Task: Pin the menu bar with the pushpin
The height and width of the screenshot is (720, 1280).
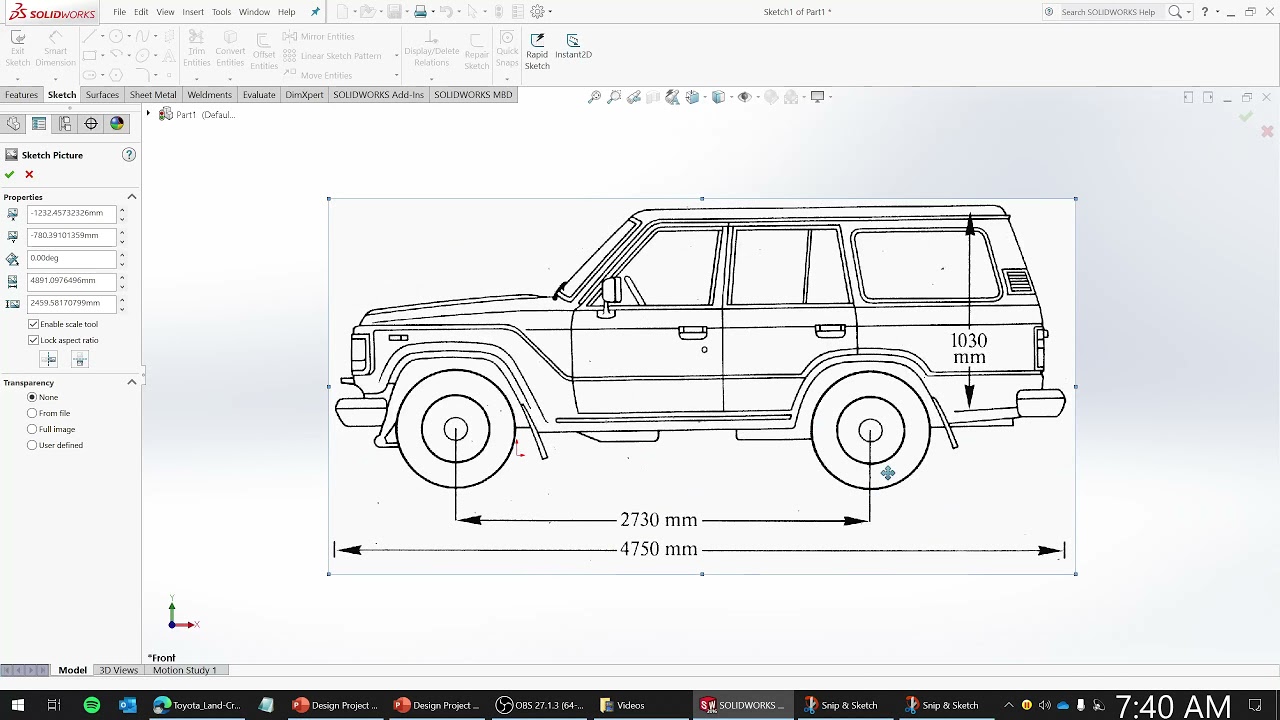Action: click(x=316, y=12)
